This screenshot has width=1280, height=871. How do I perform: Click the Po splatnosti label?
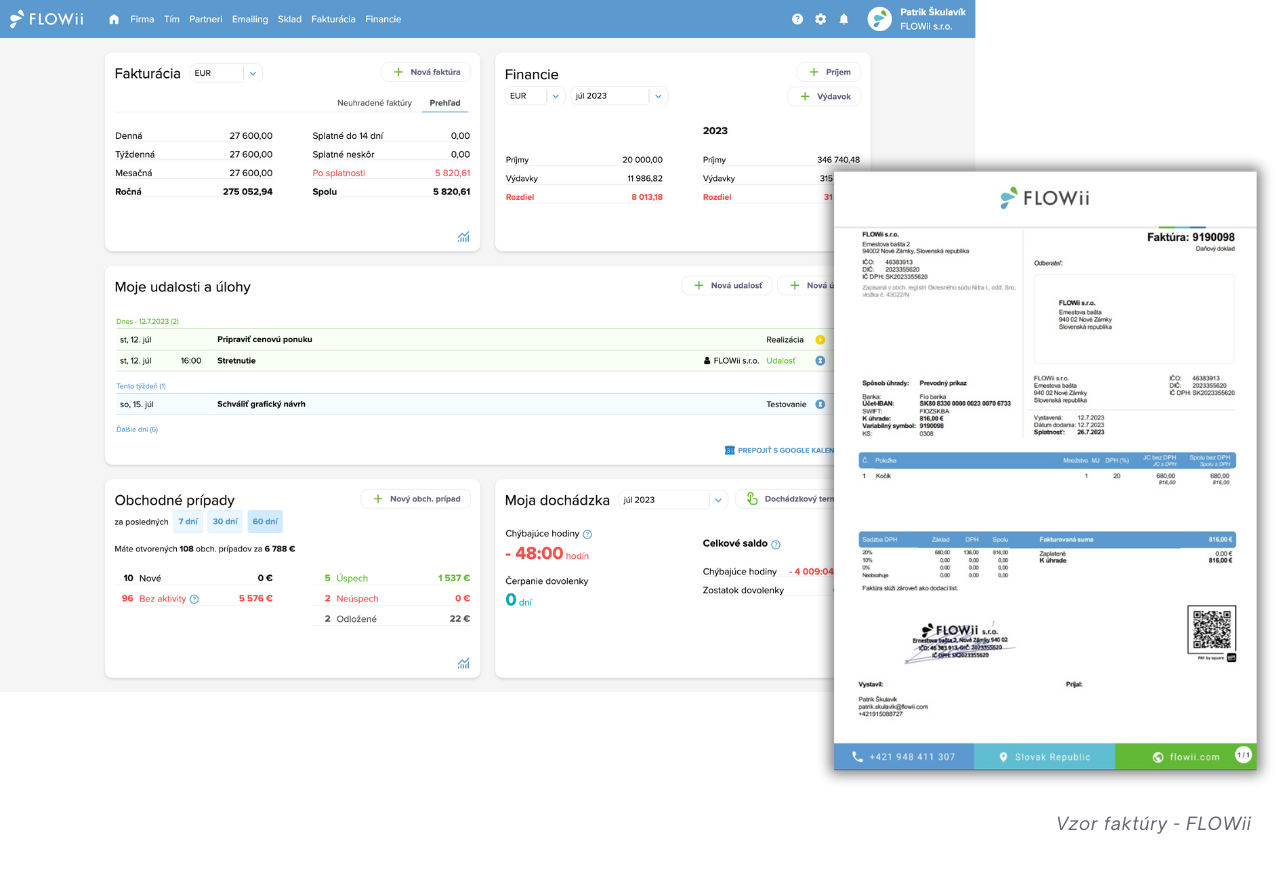(x=339, y=173)
